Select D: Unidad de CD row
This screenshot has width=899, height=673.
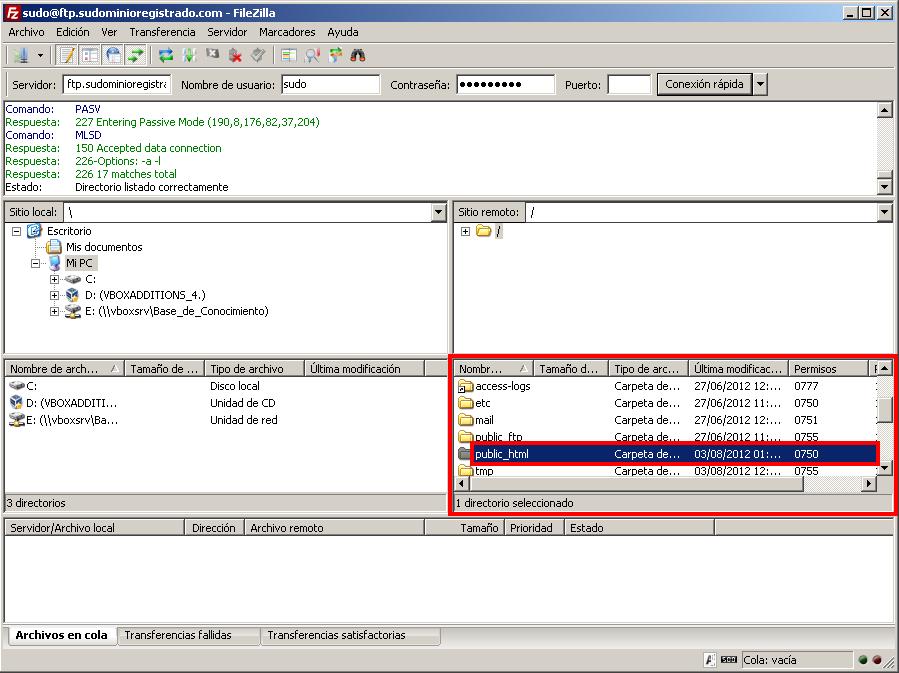(225, 403)
